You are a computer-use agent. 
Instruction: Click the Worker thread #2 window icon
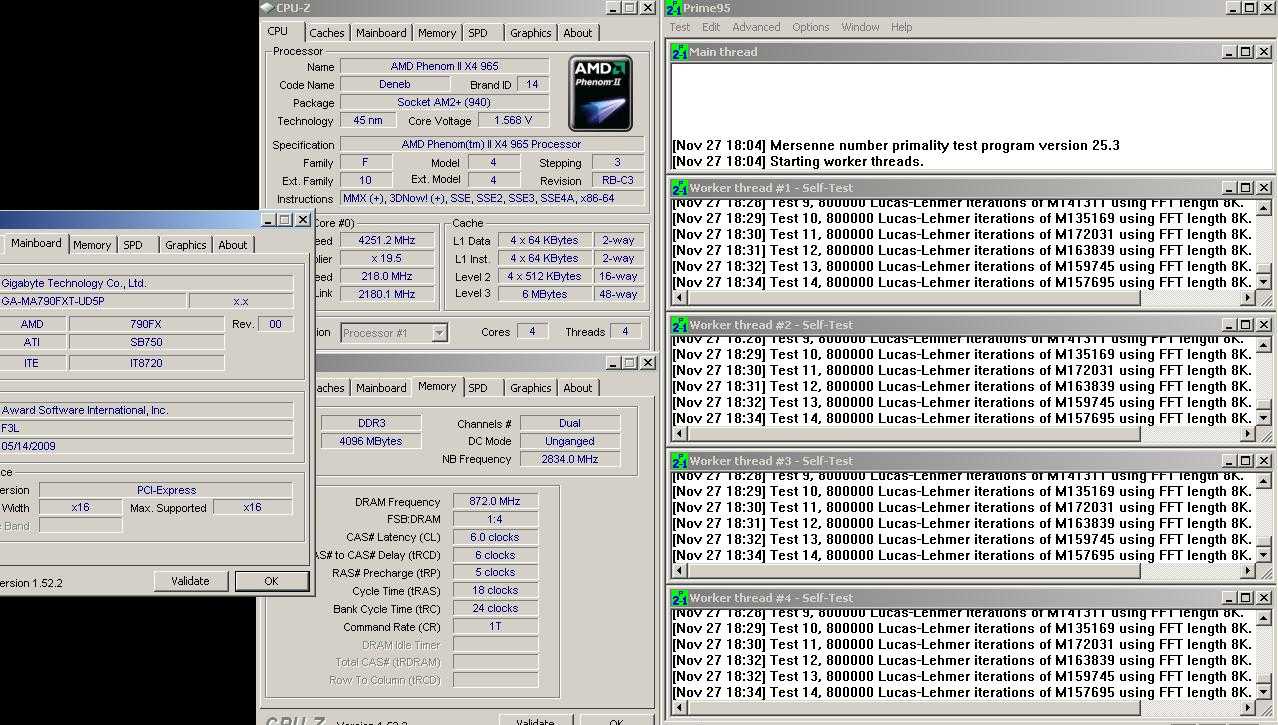679,324
